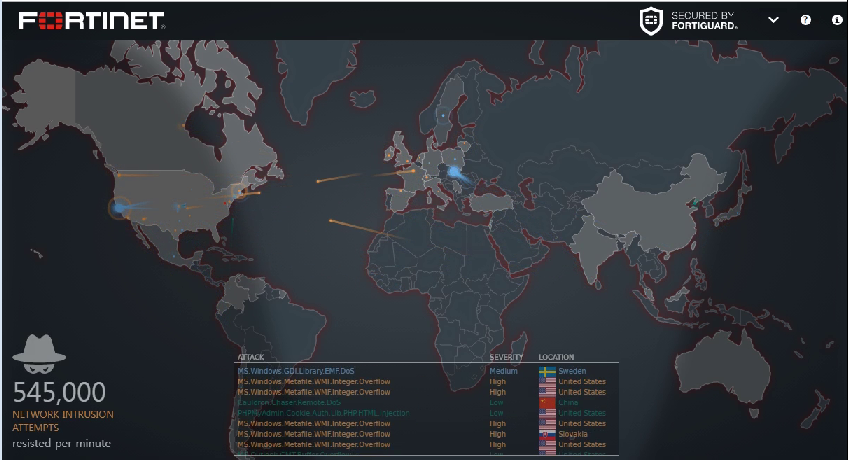Click the LOCATION column header
The height and width of the screenshot is (461, 848).
(x=556, y=357)
